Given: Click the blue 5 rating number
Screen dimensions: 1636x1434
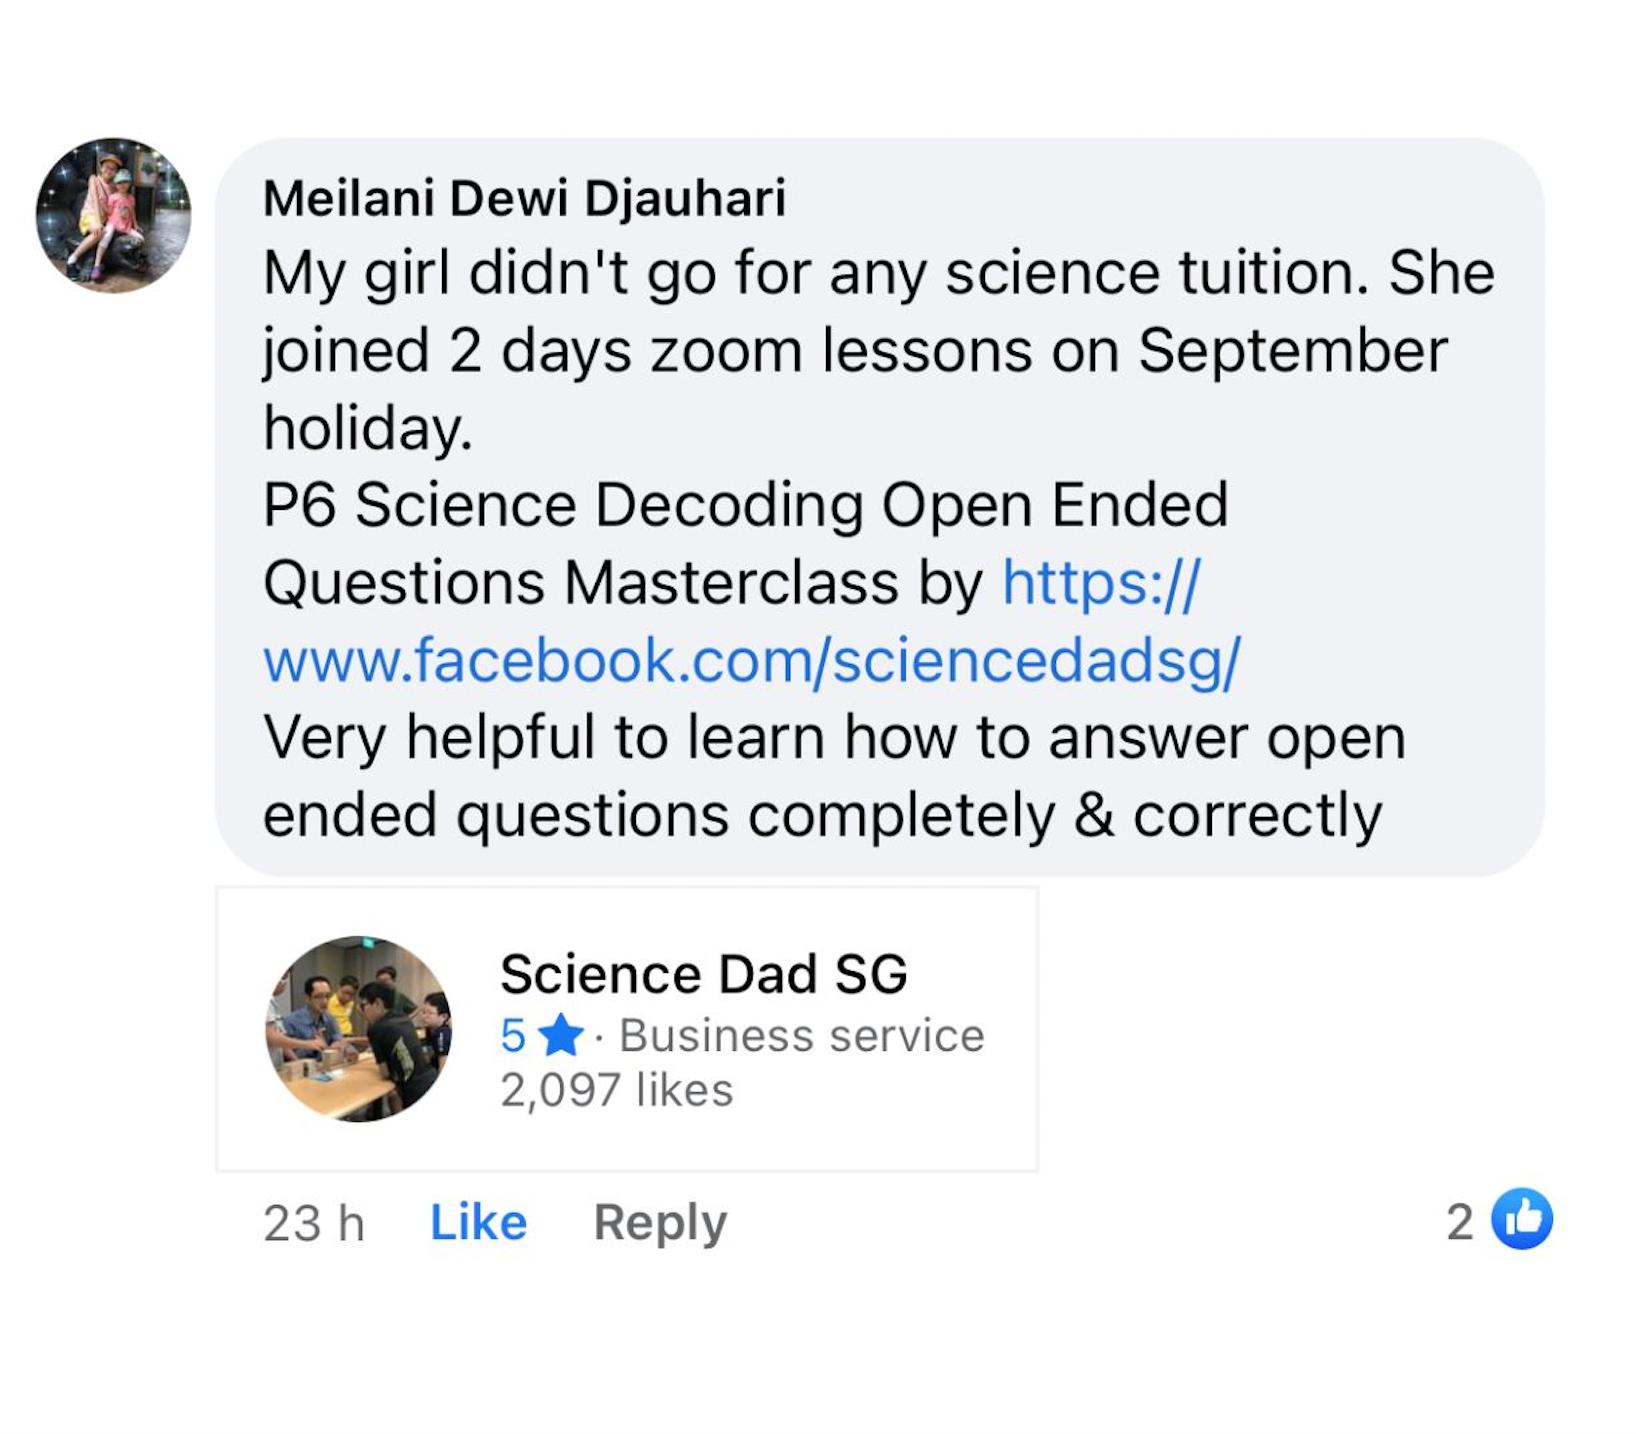Looking at the screenshot, I should (513, 1035).
